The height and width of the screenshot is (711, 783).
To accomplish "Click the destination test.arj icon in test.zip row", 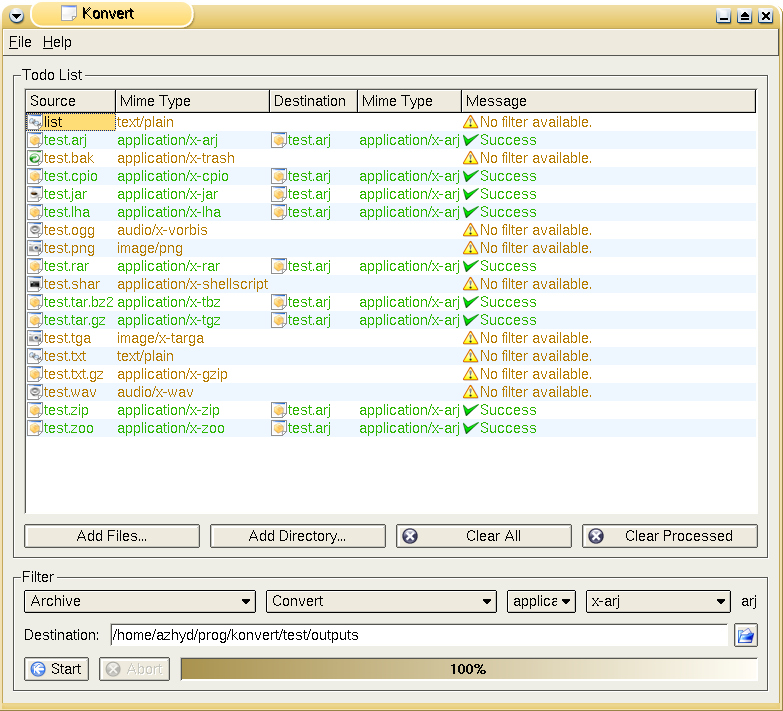I will click(x=279, y=410).
